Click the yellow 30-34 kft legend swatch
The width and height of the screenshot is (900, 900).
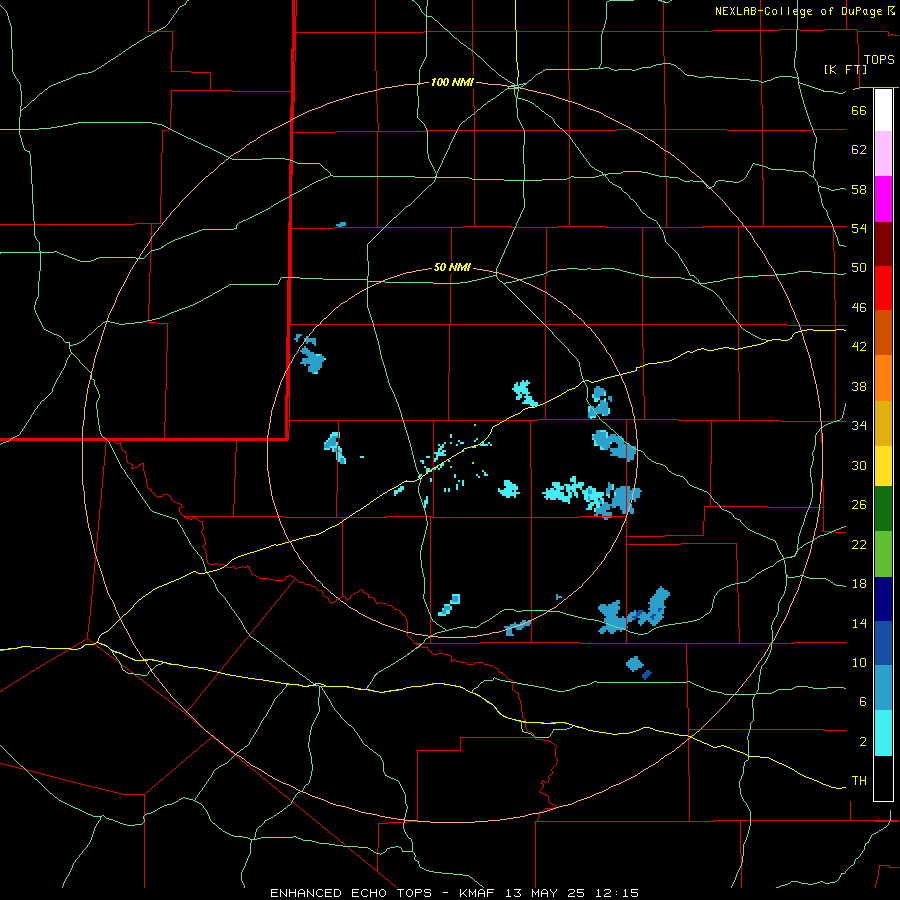click(883, 466)
